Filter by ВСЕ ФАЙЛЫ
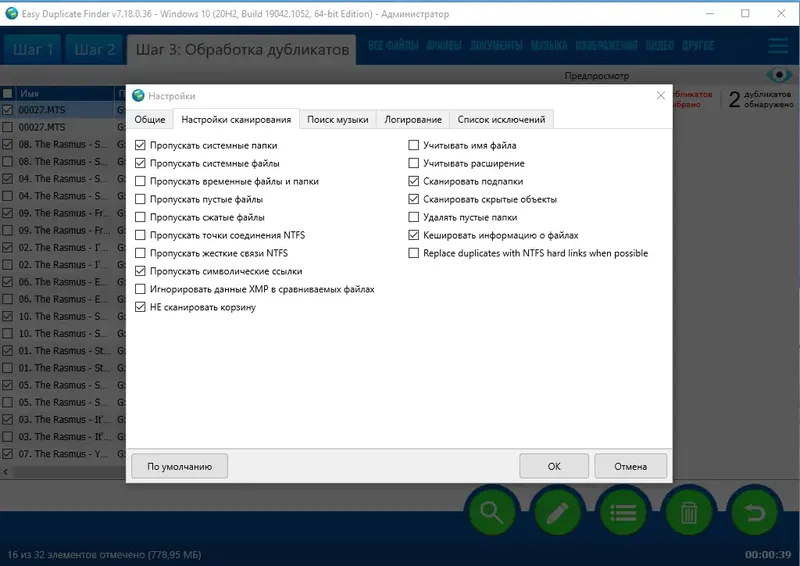The width and height of the screenshot is (800, 566). coord(393,45)
